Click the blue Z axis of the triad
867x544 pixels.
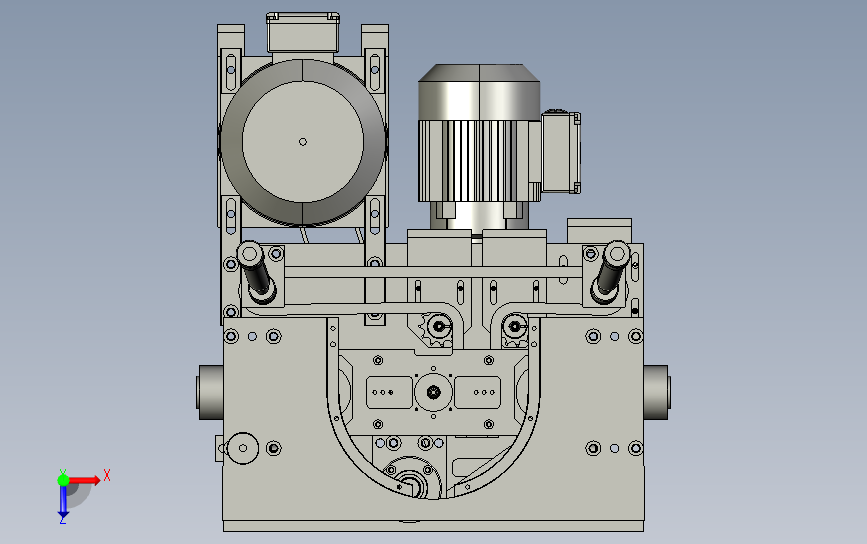(x=63, y=502)
